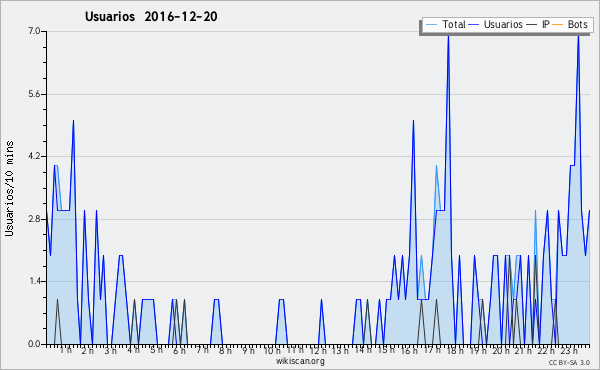Viewport: 600px width, 370px height.
Task: Click the '11 h' x-axis label
Action: coord(295,350)
